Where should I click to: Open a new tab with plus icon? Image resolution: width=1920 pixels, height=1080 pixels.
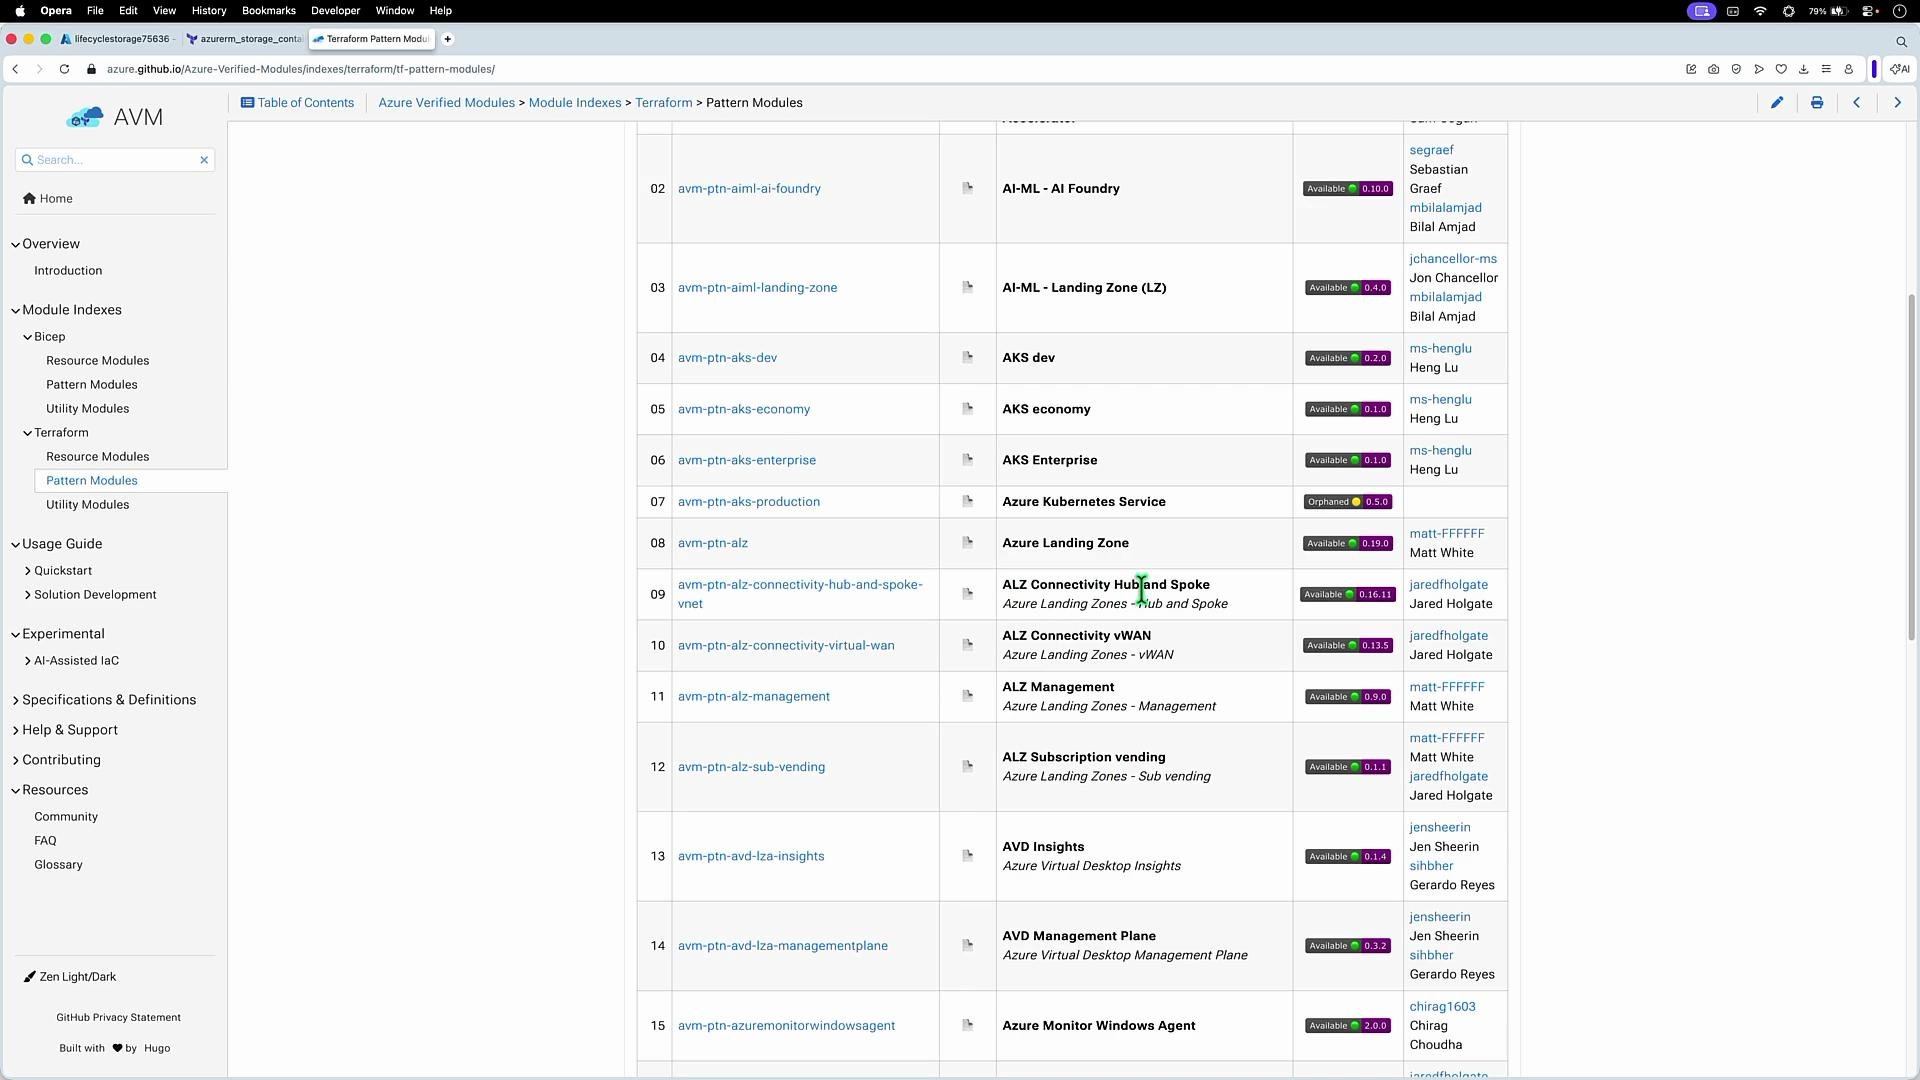448,39
